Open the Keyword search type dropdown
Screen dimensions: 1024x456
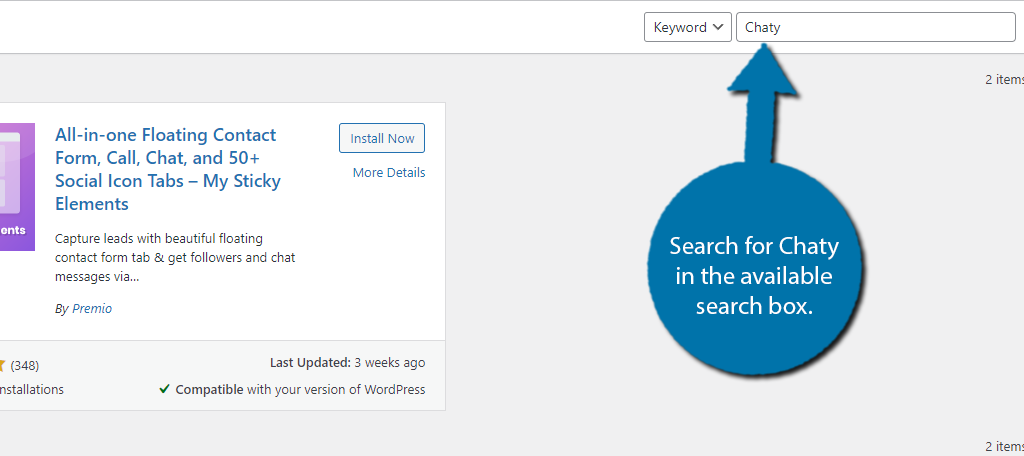(x=687, y=28)
